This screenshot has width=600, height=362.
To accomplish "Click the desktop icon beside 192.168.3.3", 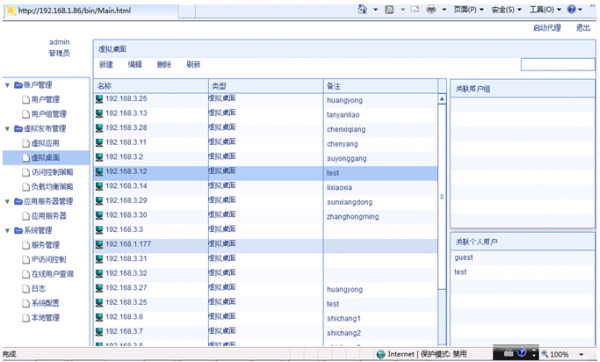I will pos(99,230).
